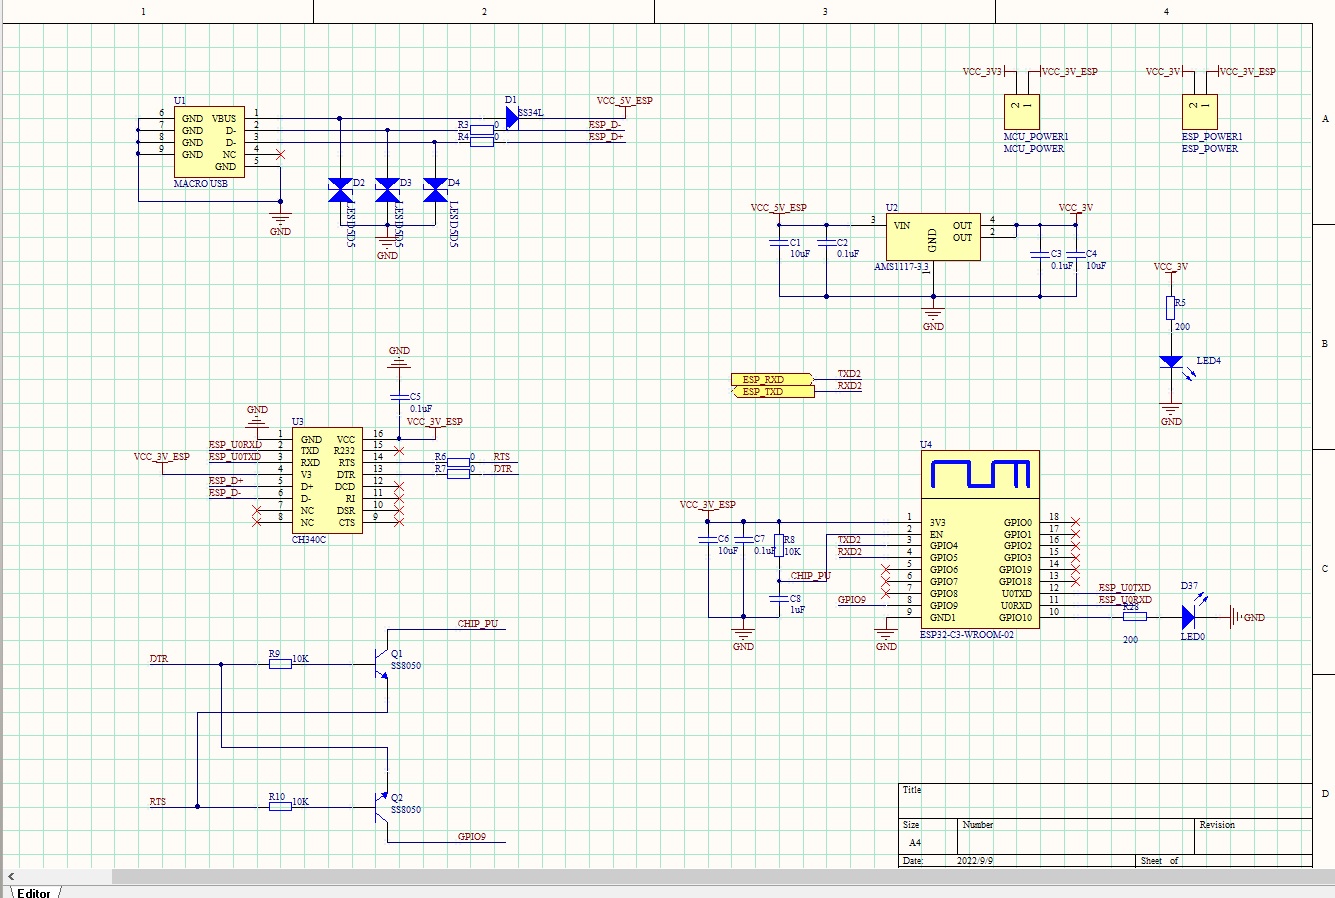This screenshot has width=1335, height=898.
Task: Select the D1 SS34L diode symbol
Action: (x=512, y=118)
